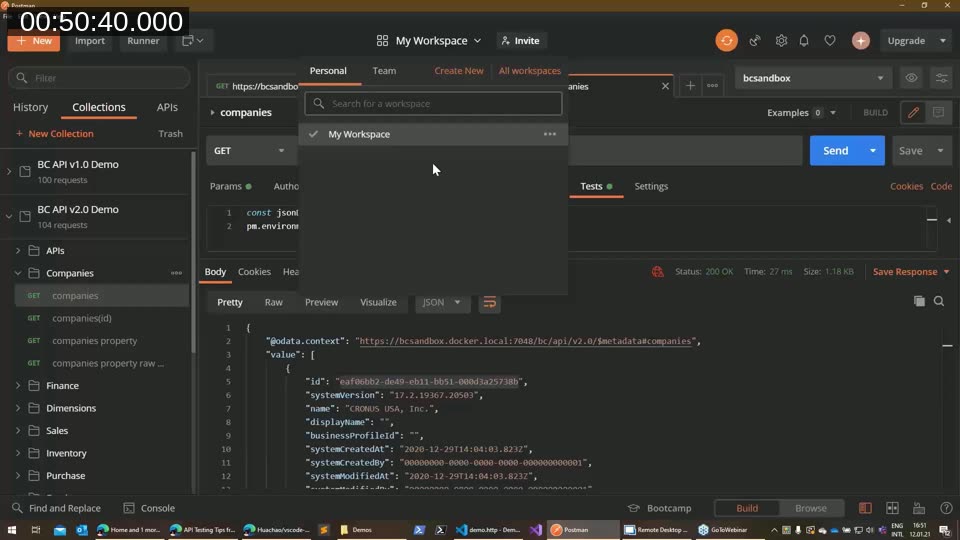Open the My Workspace dropdown
The height and width of the screenshot is (540, 960).
pos(429,40)
